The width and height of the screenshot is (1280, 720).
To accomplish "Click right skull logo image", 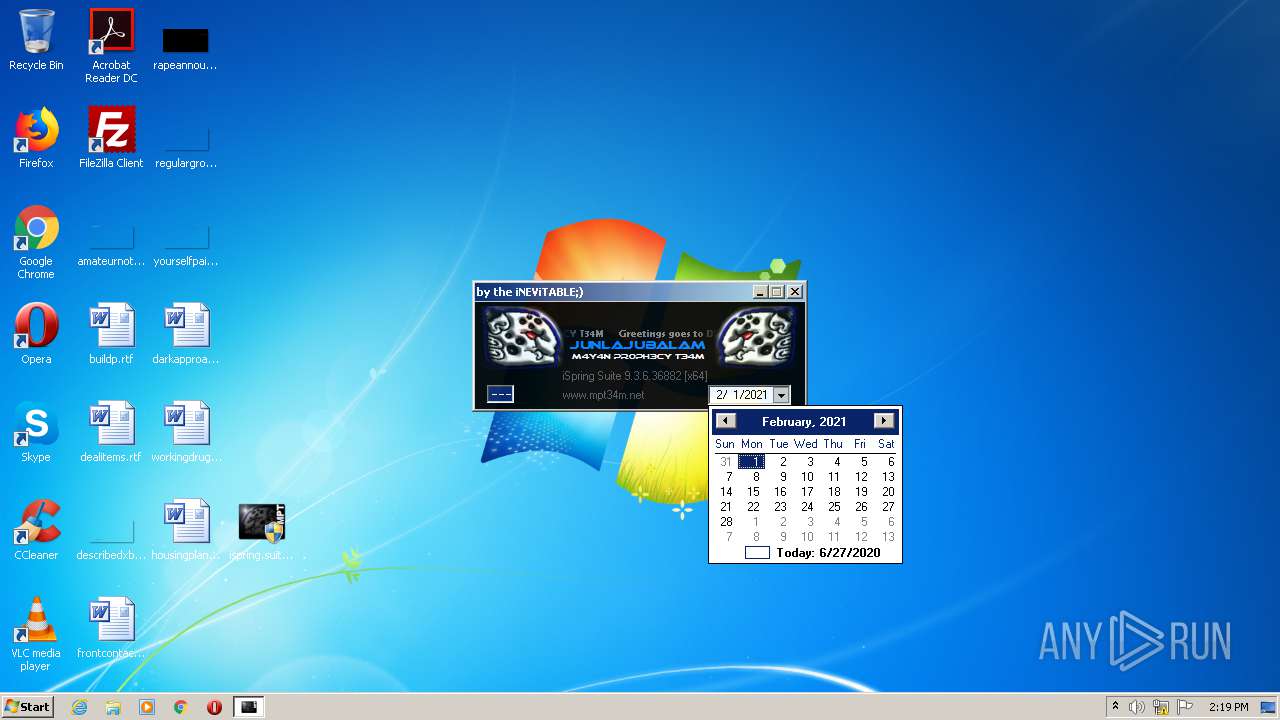I will (757, 336).
